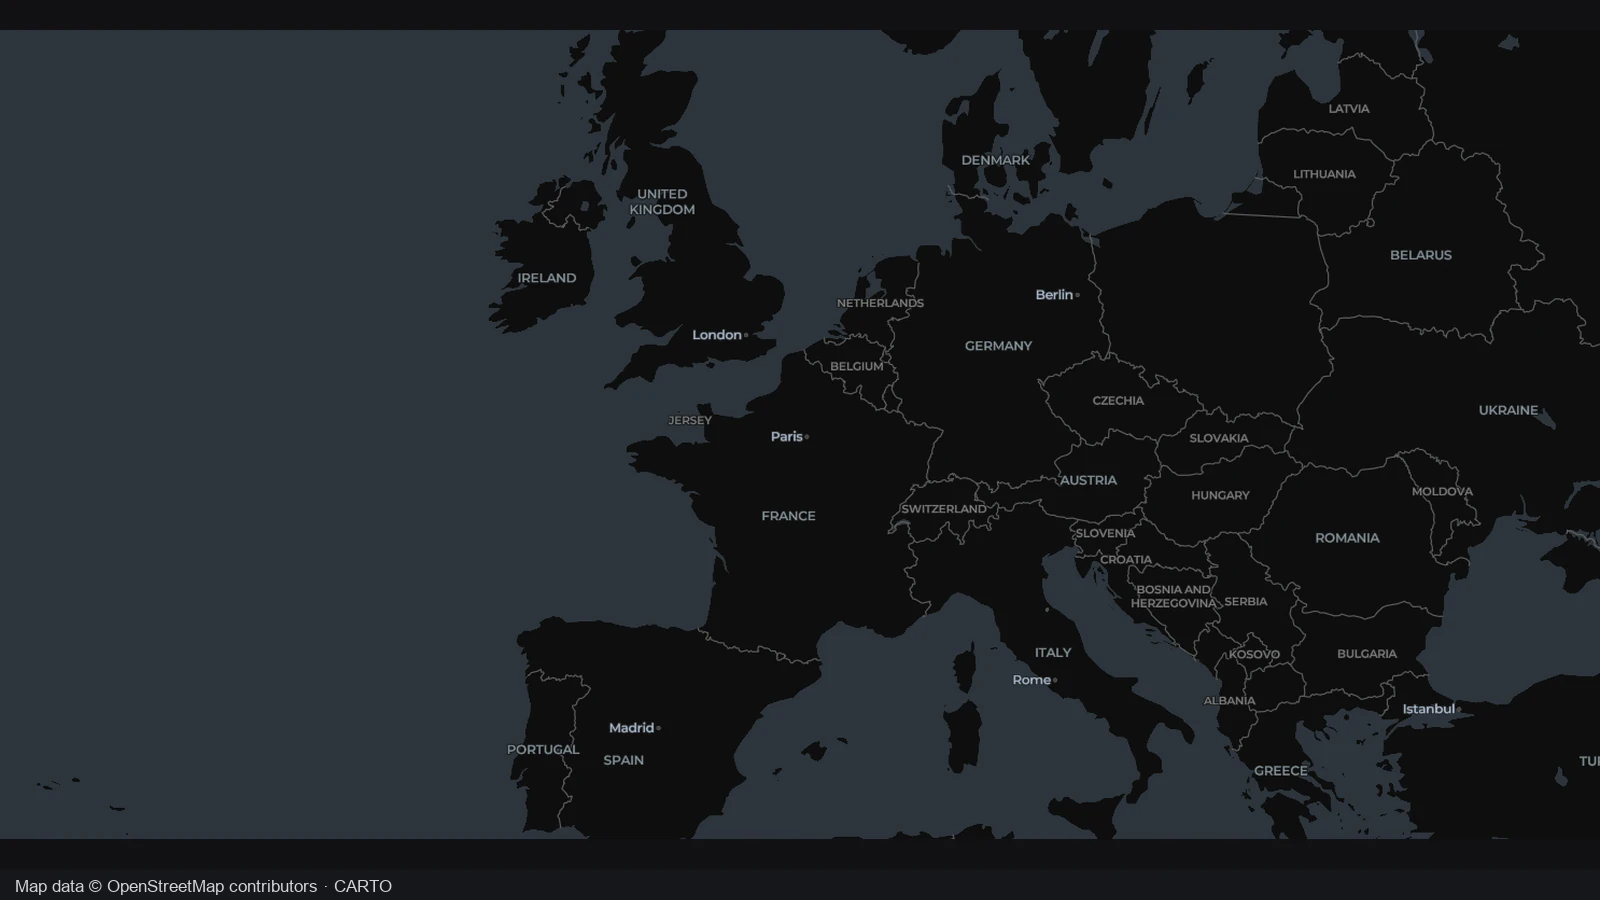Select the FRANCE country label

tap(789, 516)
